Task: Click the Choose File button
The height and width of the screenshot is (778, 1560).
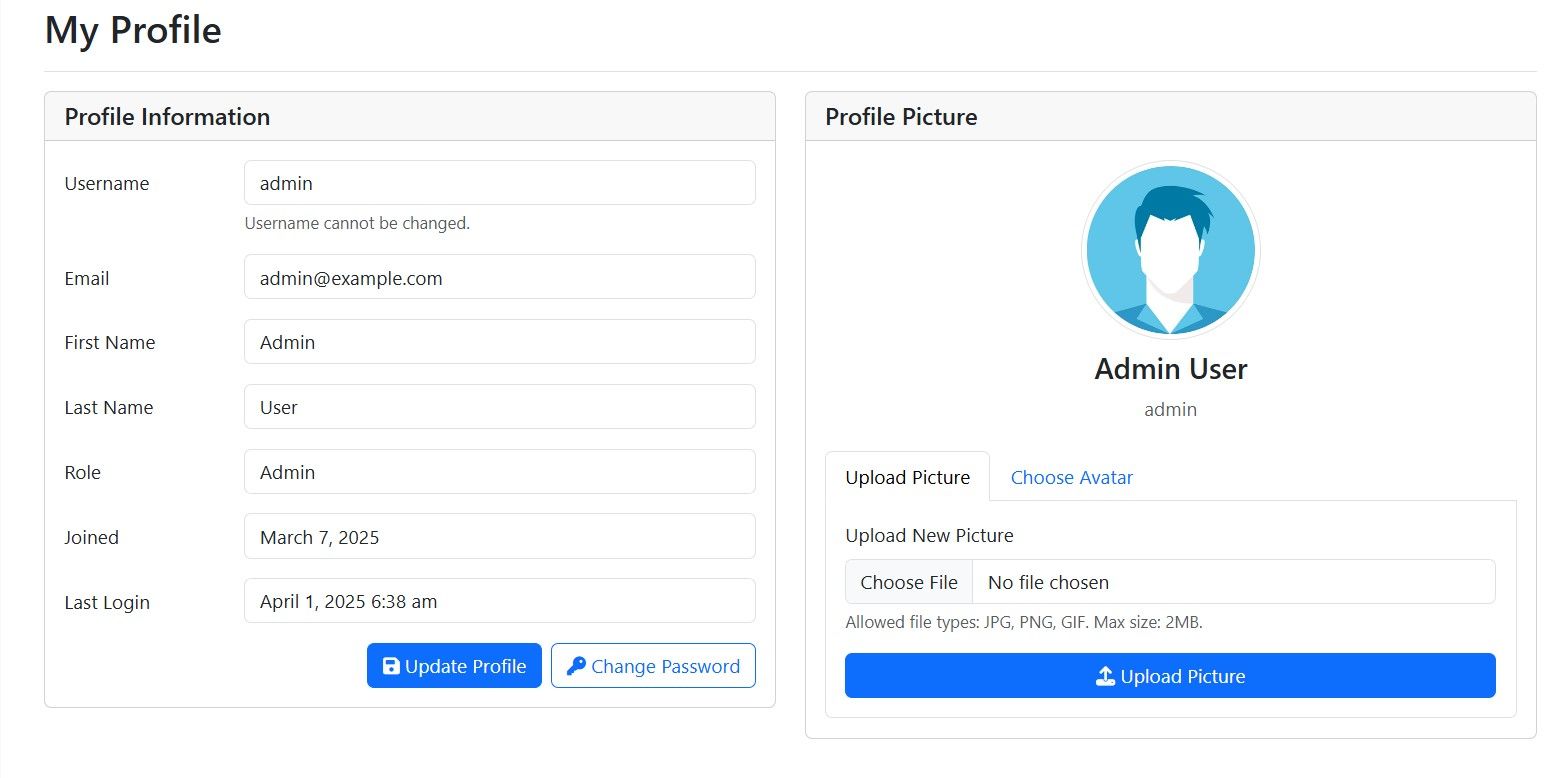Action: coord(909,582)
